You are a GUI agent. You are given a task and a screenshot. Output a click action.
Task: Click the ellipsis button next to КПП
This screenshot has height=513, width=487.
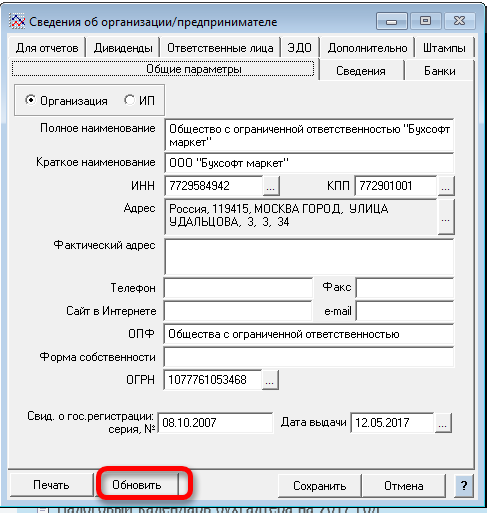click(x=446, y=186)
